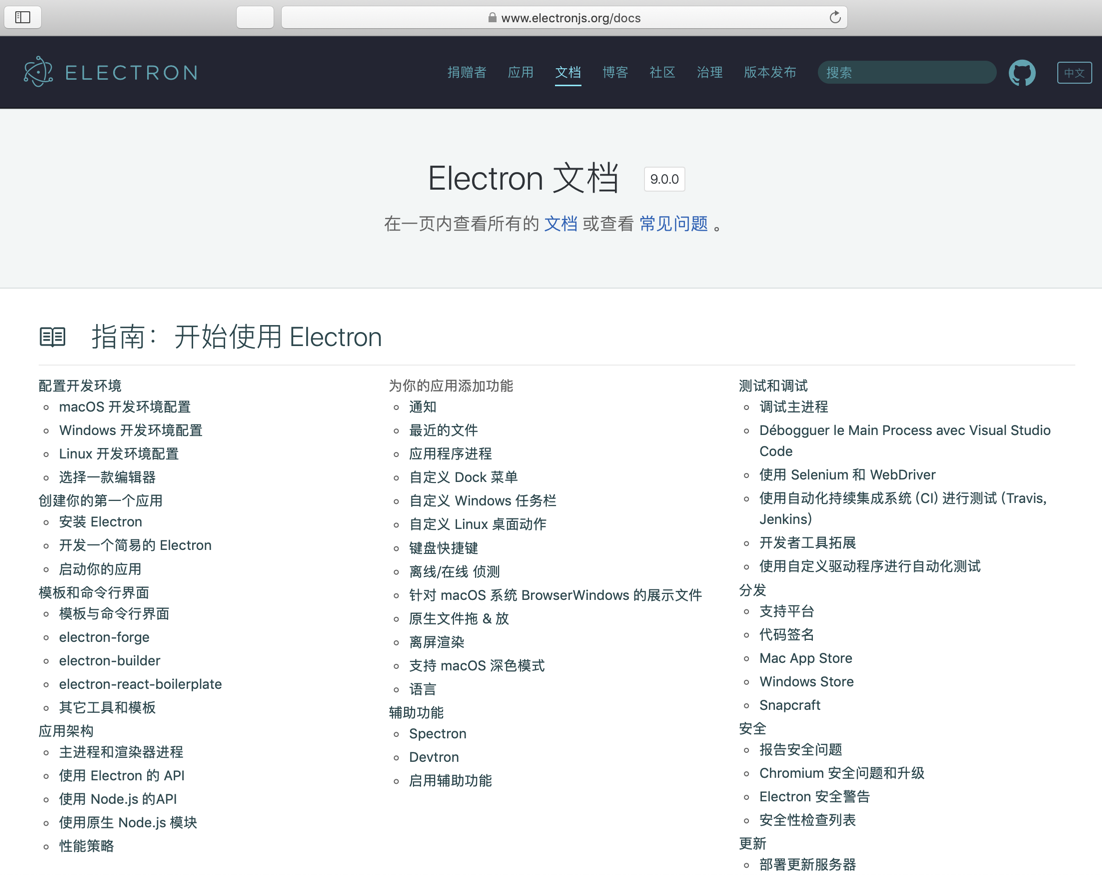Open 开发一个简易的 Electron link
This screenshot has height=876, width=1102.
pyautogui.click(x=135, y=546)
